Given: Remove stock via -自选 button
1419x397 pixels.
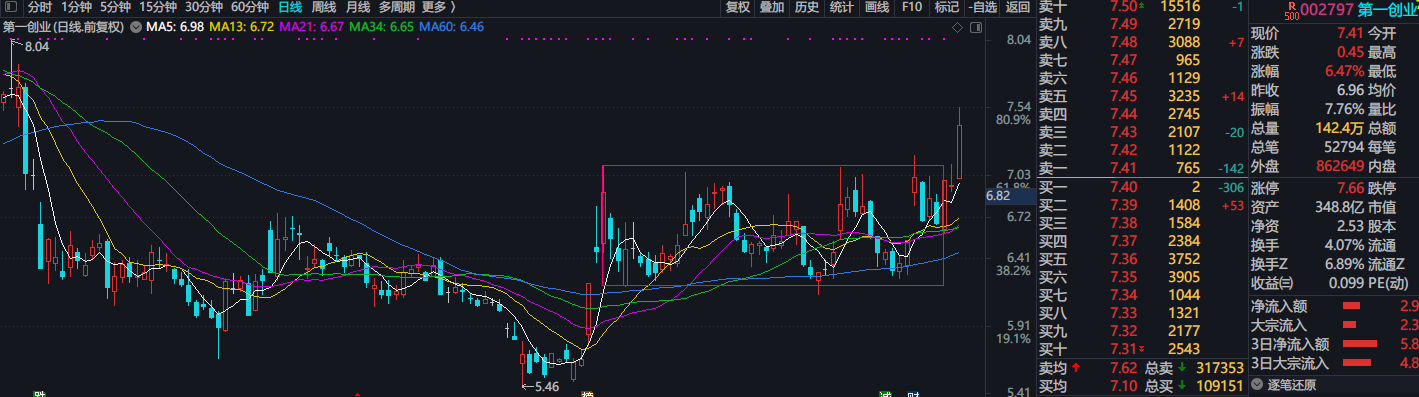Looking at the screenshot, I should (982, 7).
